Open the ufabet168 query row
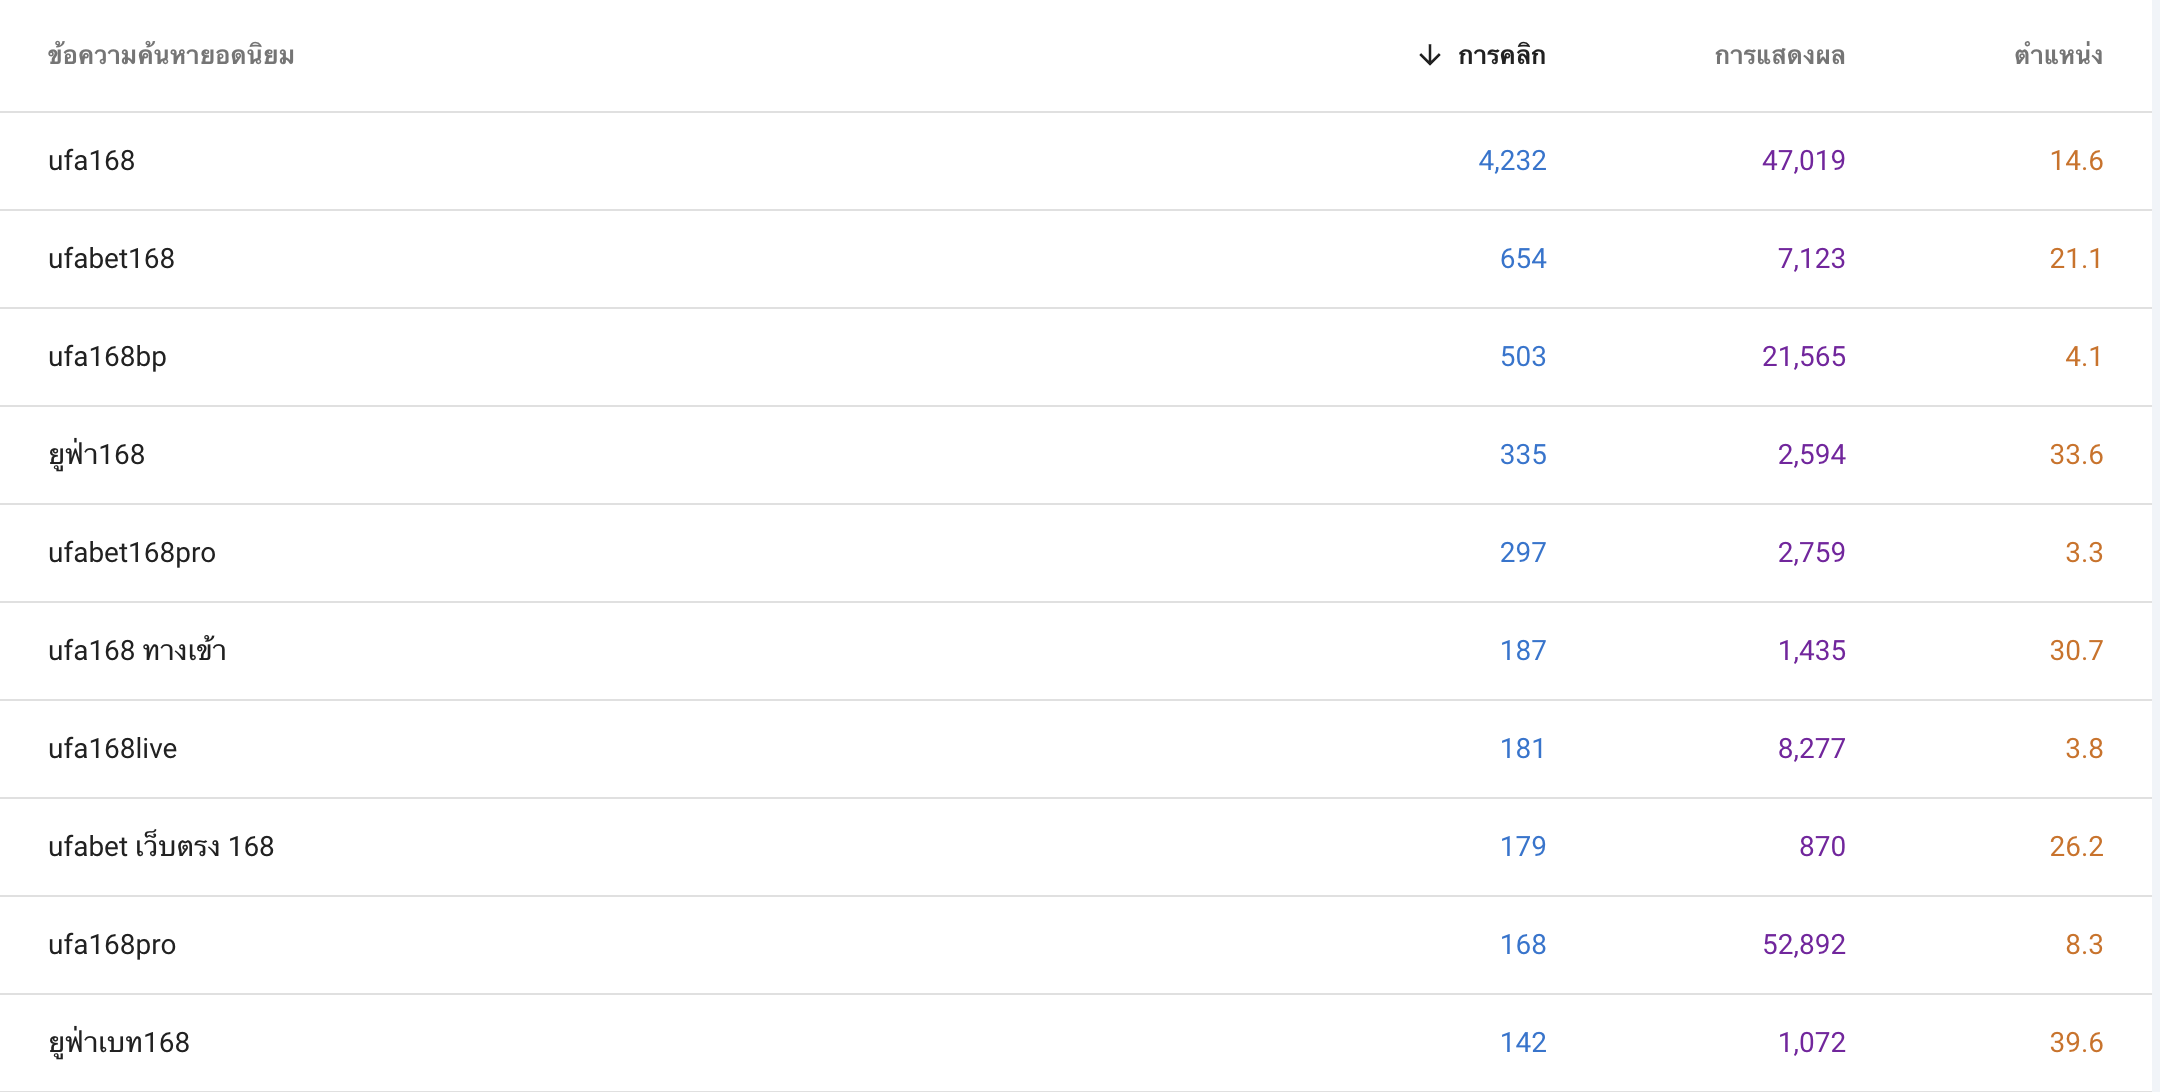 tap(1076, 259)
